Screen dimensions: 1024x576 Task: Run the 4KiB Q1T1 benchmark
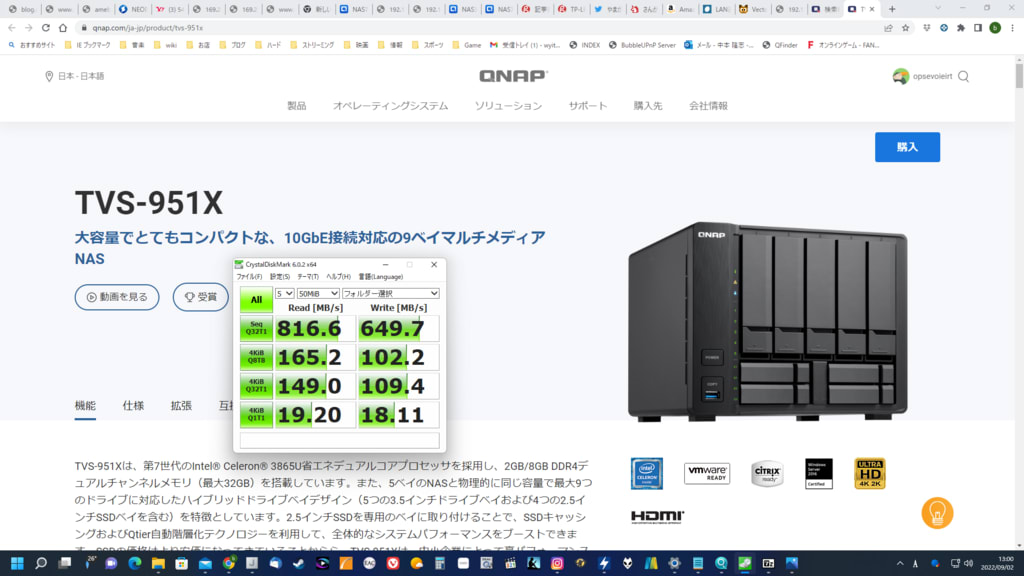point(256,415)
